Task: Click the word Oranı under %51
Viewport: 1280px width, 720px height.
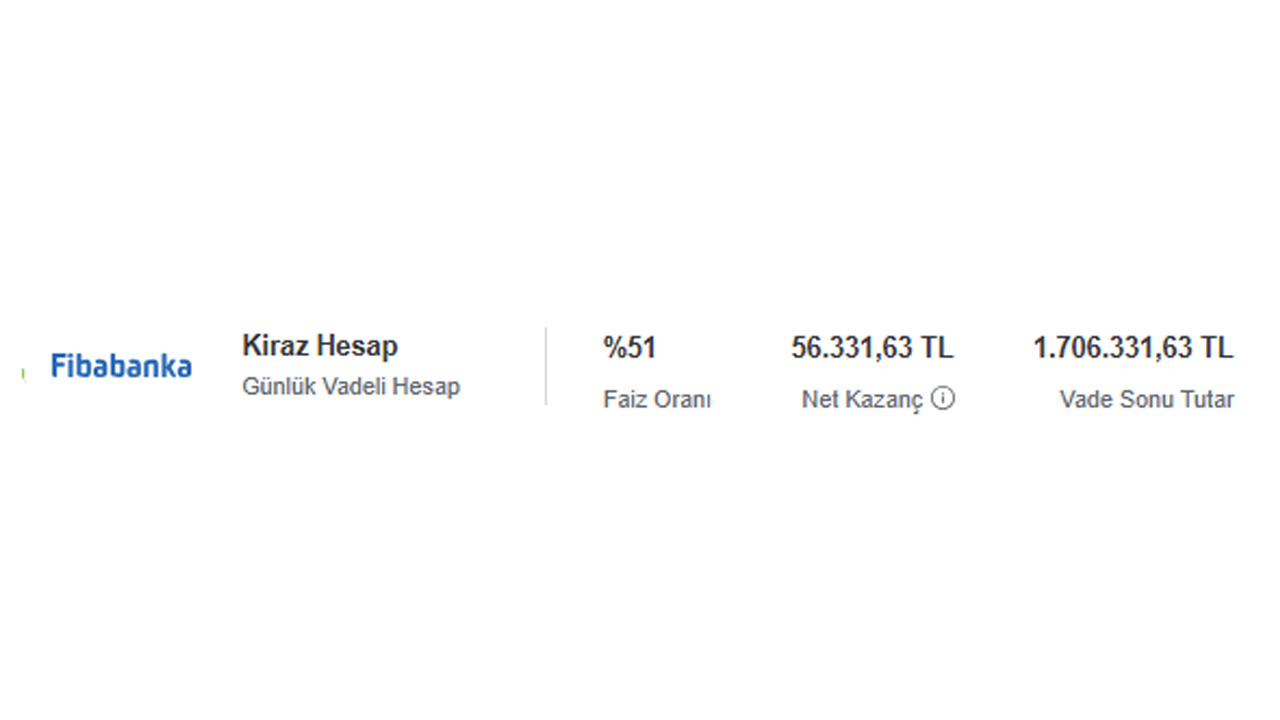Action: pos(684,400)
